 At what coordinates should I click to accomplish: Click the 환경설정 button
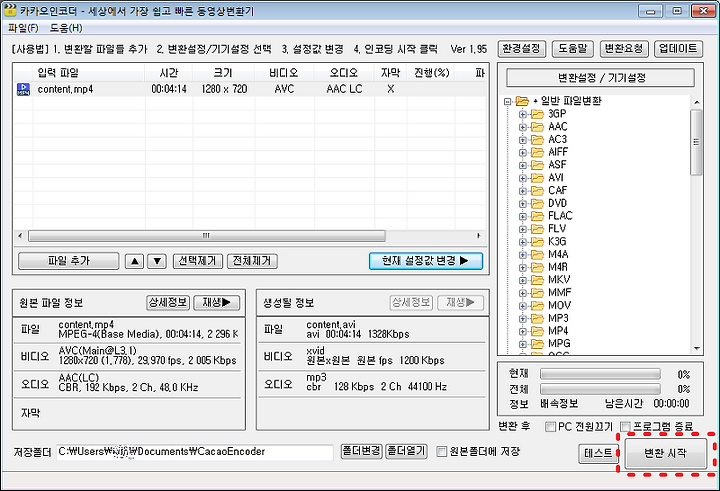tap(522, 49)
